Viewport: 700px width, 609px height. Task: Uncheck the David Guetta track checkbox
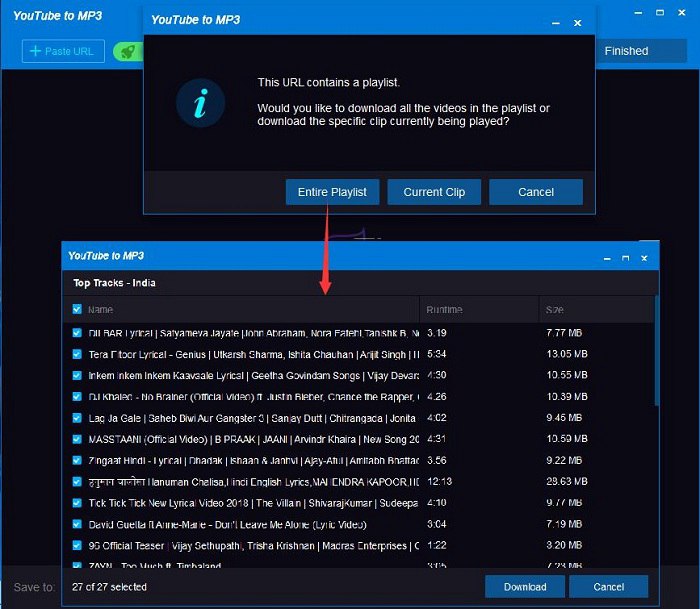pyautogui.click(x=77, y=524)
